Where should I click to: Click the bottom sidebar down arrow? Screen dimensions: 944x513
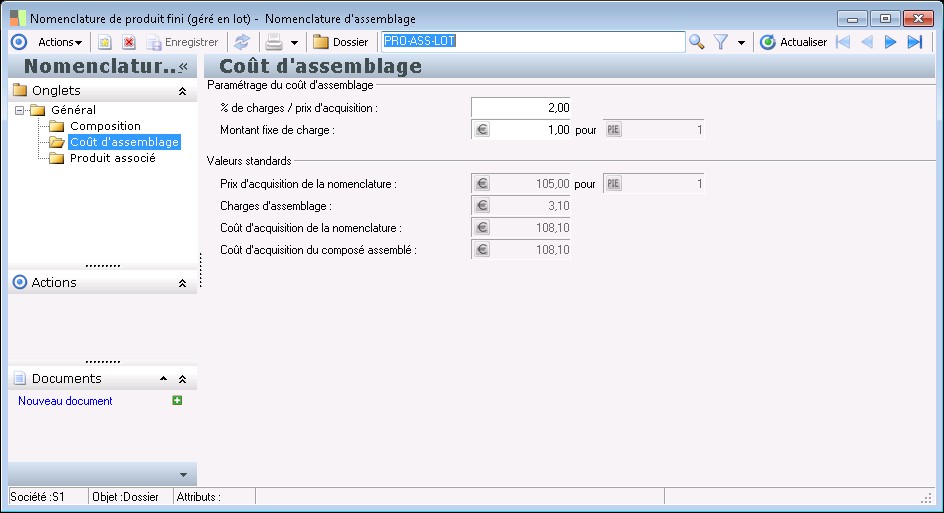[x=184, y=475]
